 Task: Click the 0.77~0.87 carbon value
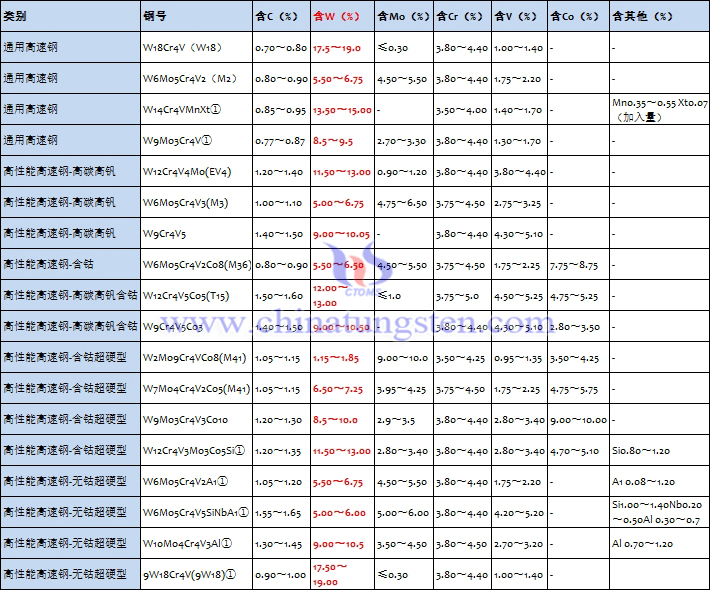[280, 141]
